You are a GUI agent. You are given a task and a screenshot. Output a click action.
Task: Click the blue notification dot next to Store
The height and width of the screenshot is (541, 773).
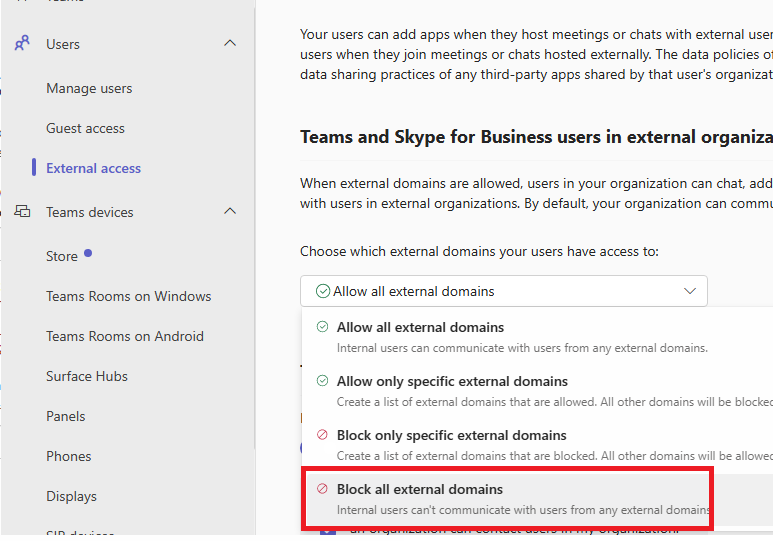pos(88,253)
